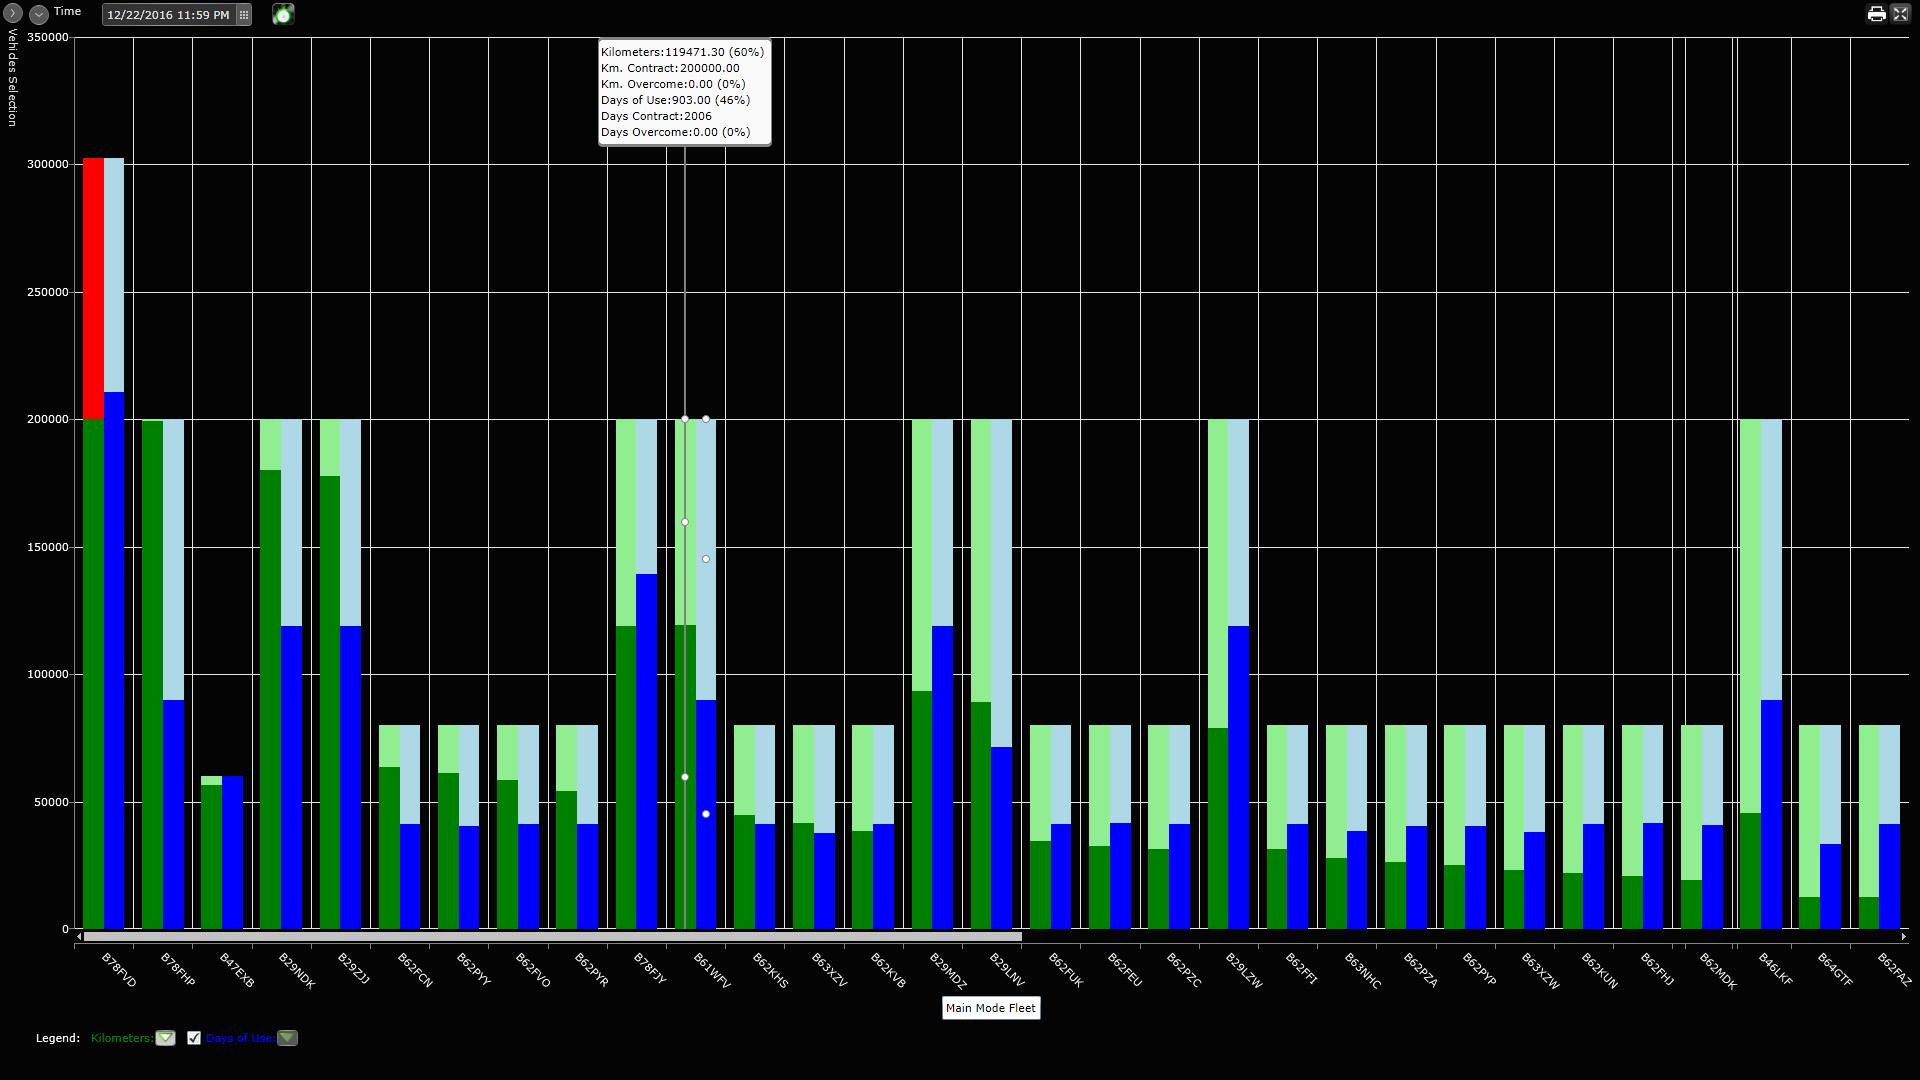Viewport: 1920px width, 1080px height.
Task: Click the date field showing 12/22/2016
Action: coord(170,14)
